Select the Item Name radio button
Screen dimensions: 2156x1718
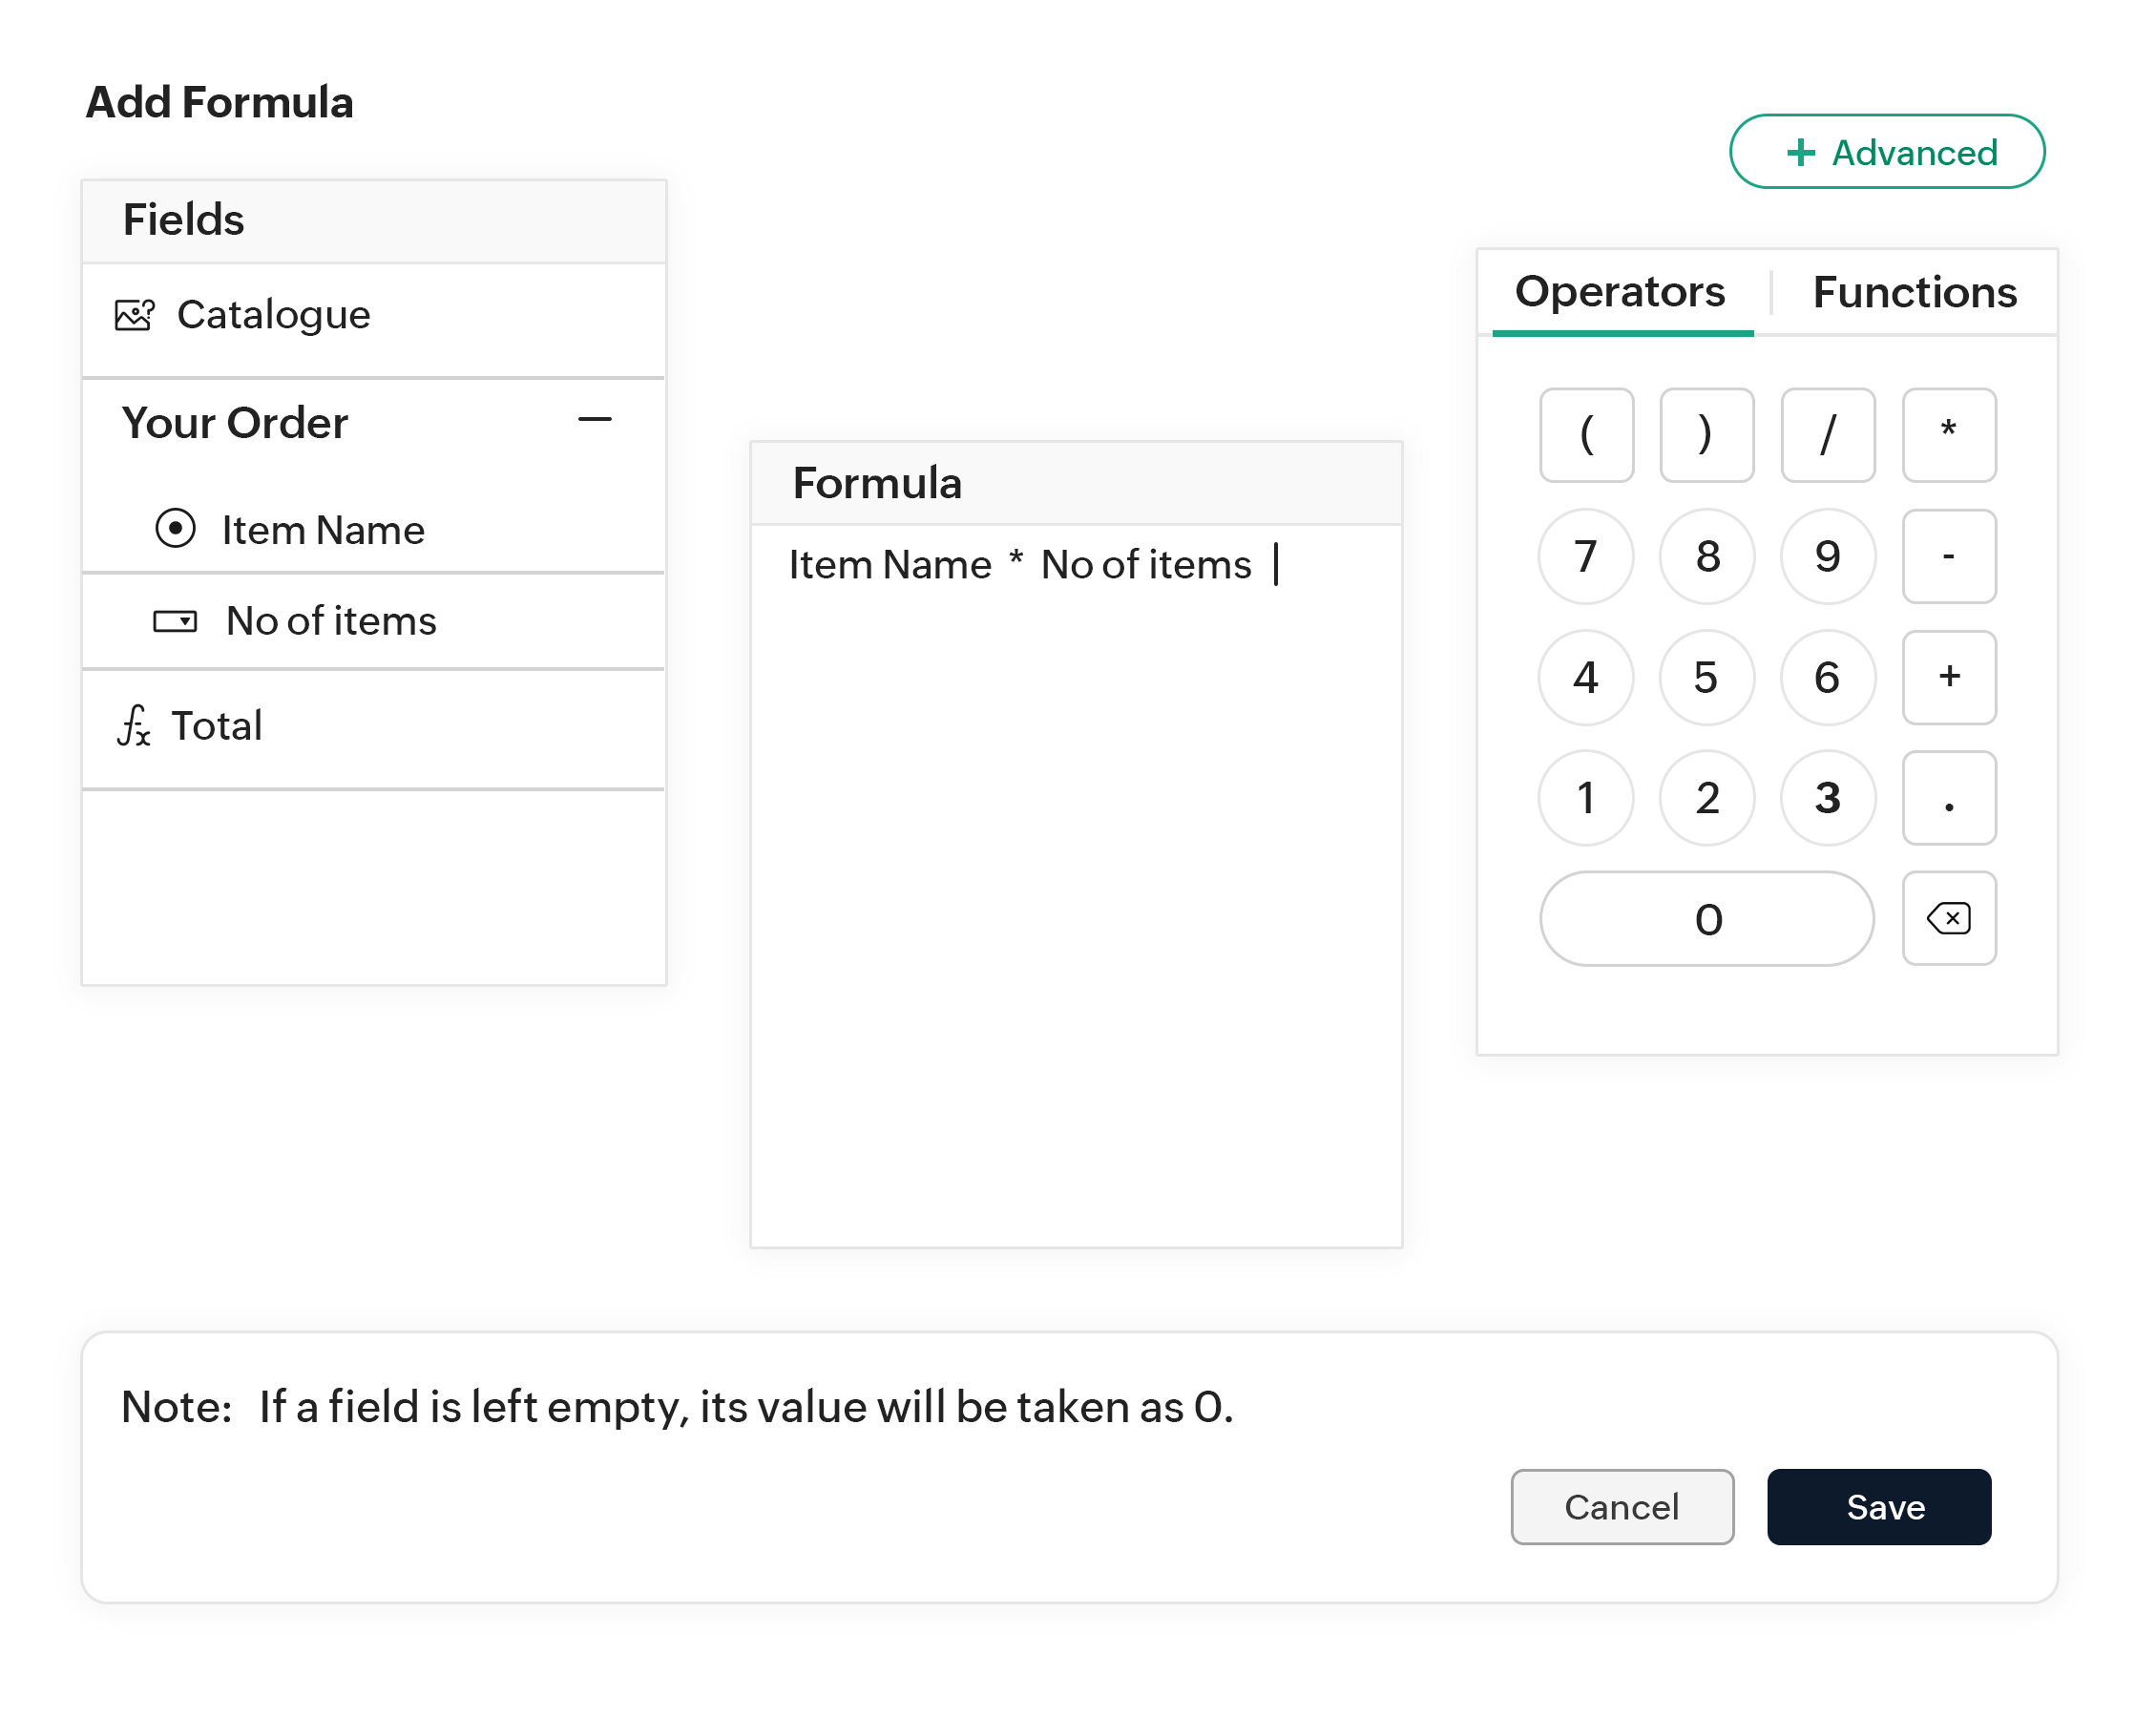click(176, 526)
